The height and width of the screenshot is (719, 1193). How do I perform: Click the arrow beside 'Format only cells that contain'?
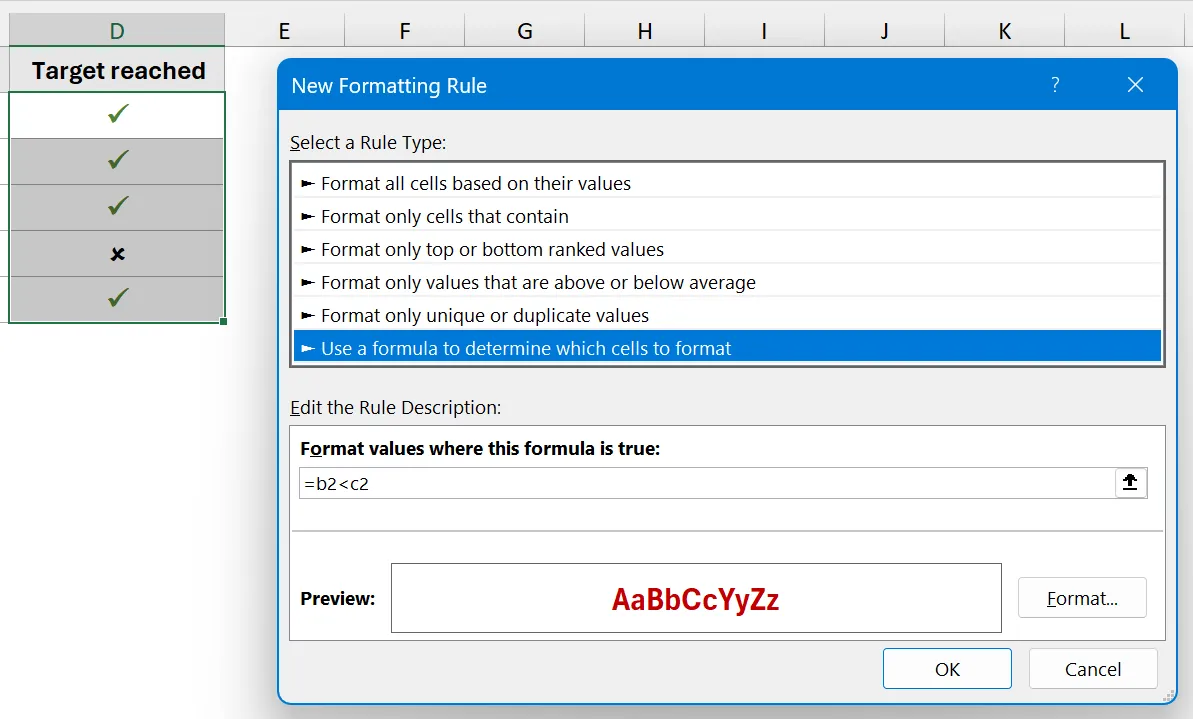point(308,216)
